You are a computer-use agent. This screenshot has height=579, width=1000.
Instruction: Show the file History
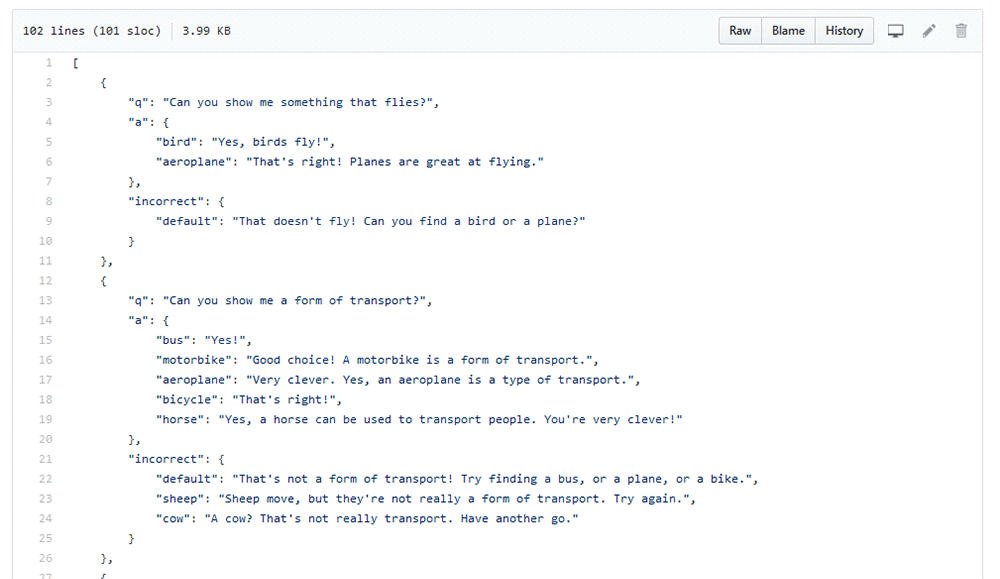844,31
